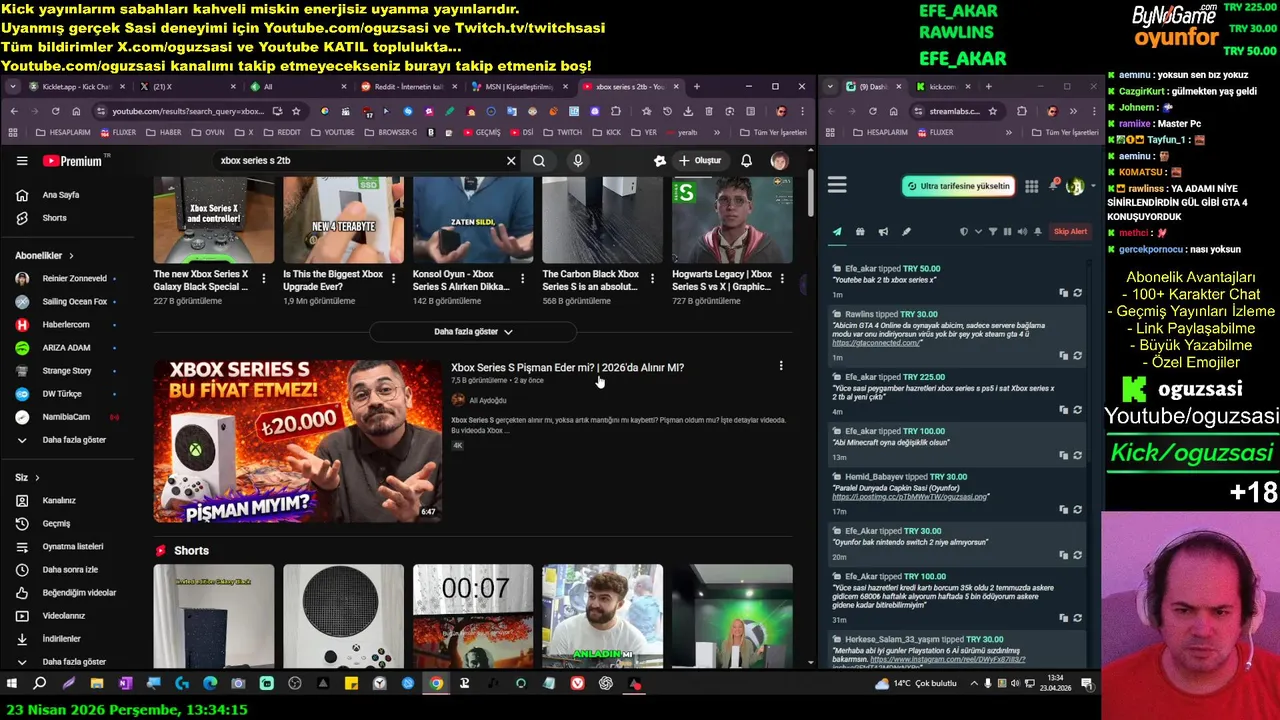The height and width of the screenshot is (720, 1280).
Task: Bookmark the YouTube page with the star icon
Action: (x=296, y=111)
